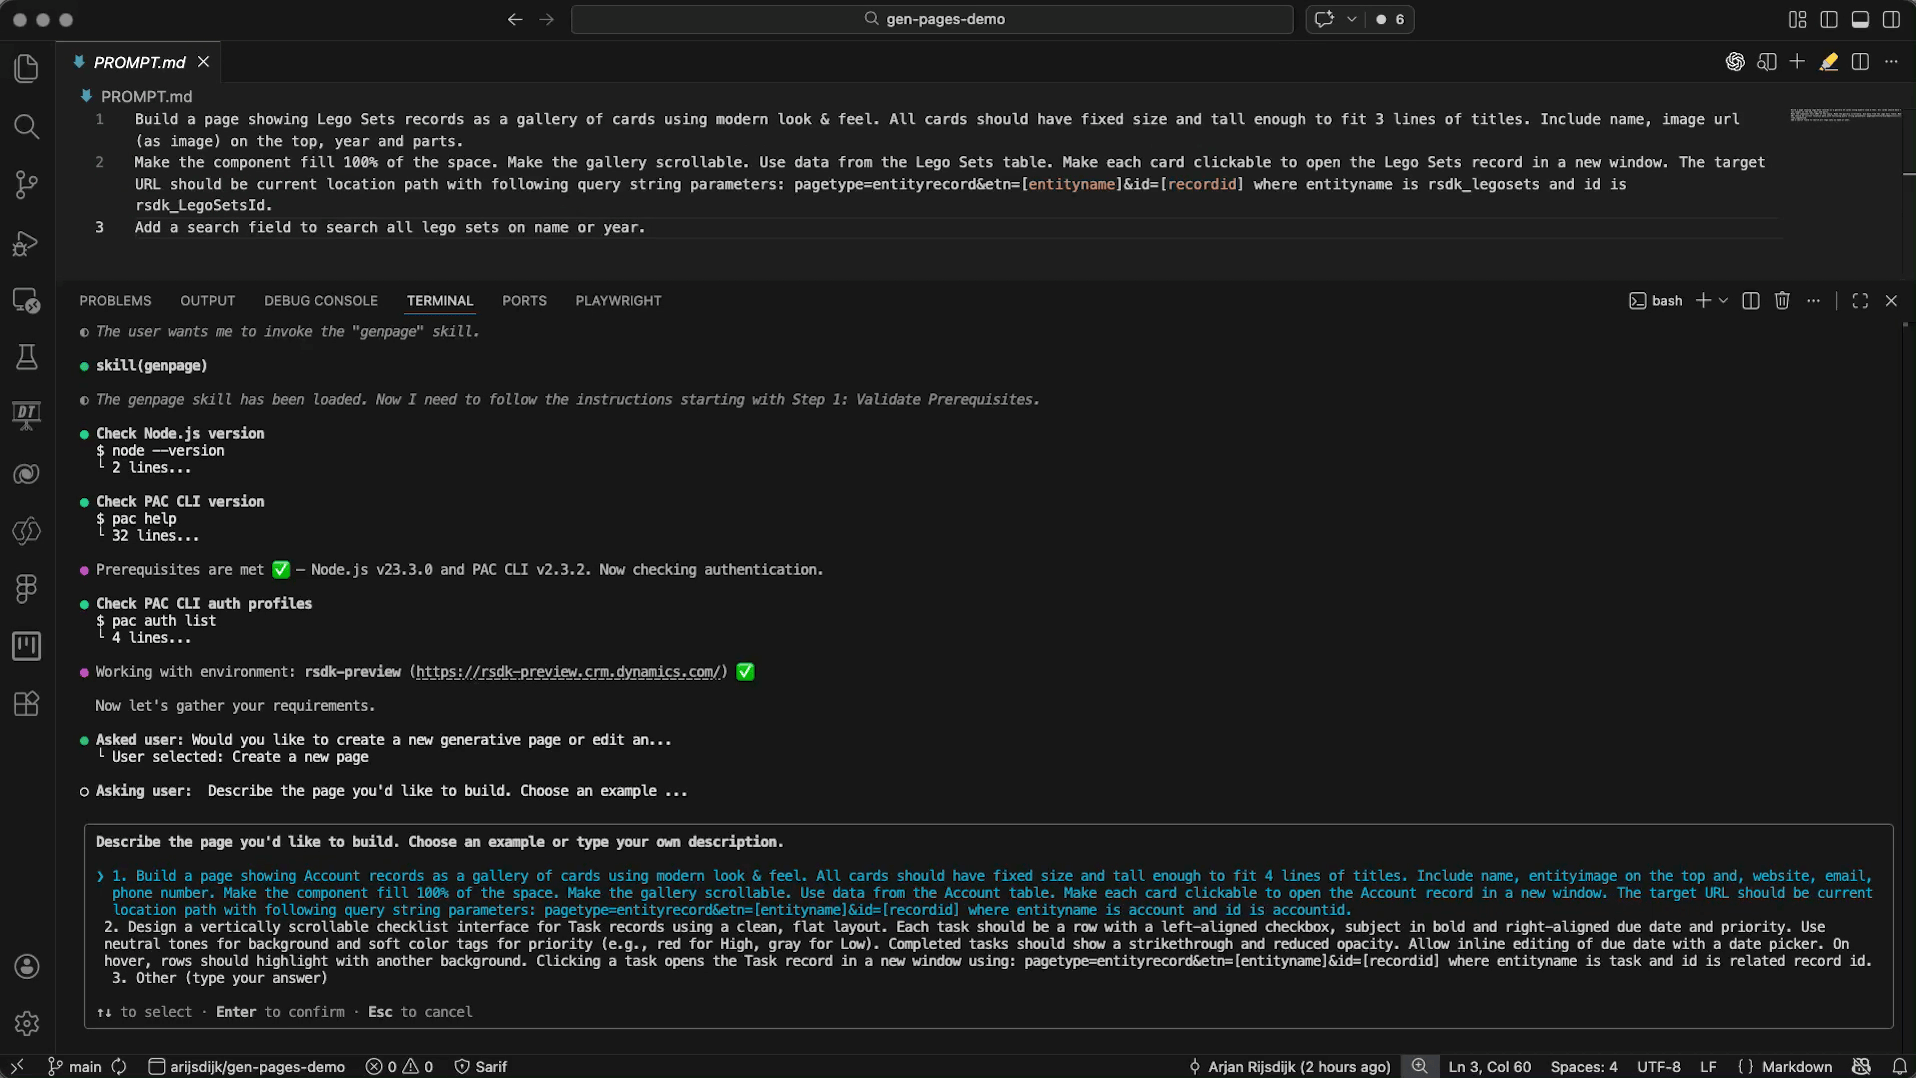Open the dropdown beside the pull request icon

click(1352, 19)
